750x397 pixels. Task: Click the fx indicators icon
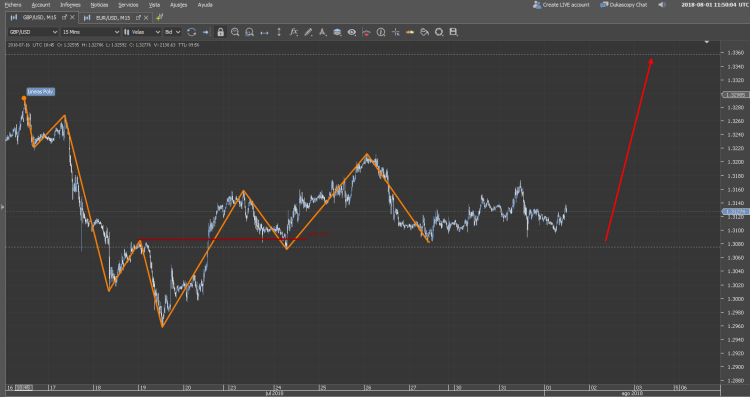coord(294,32)
